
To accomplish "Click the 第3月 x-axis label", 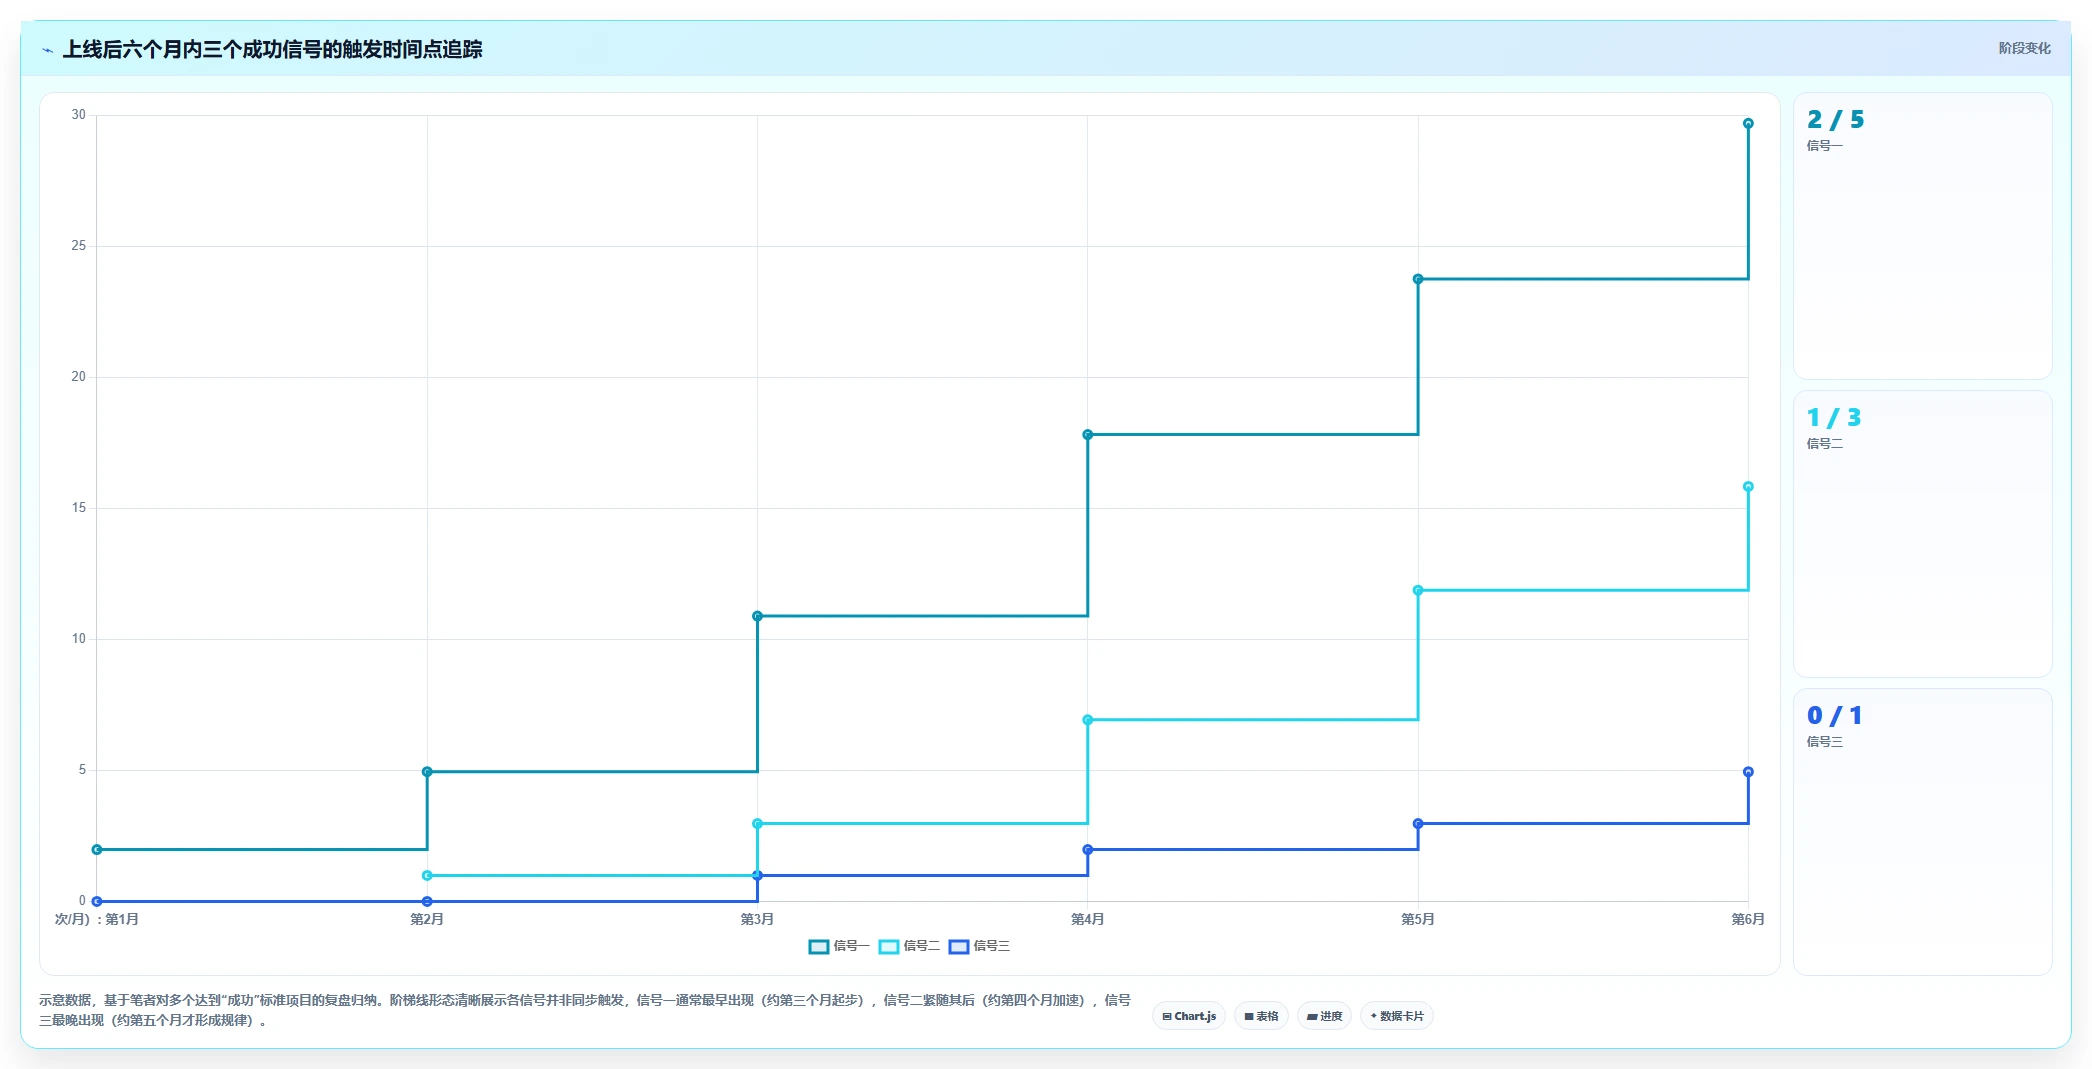I will point(757,920).
